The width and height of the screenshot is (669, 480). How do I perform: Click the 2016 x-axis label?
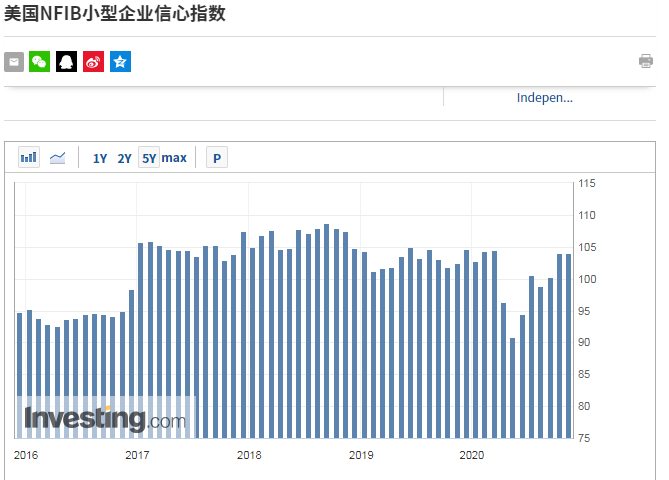point(26,455)
